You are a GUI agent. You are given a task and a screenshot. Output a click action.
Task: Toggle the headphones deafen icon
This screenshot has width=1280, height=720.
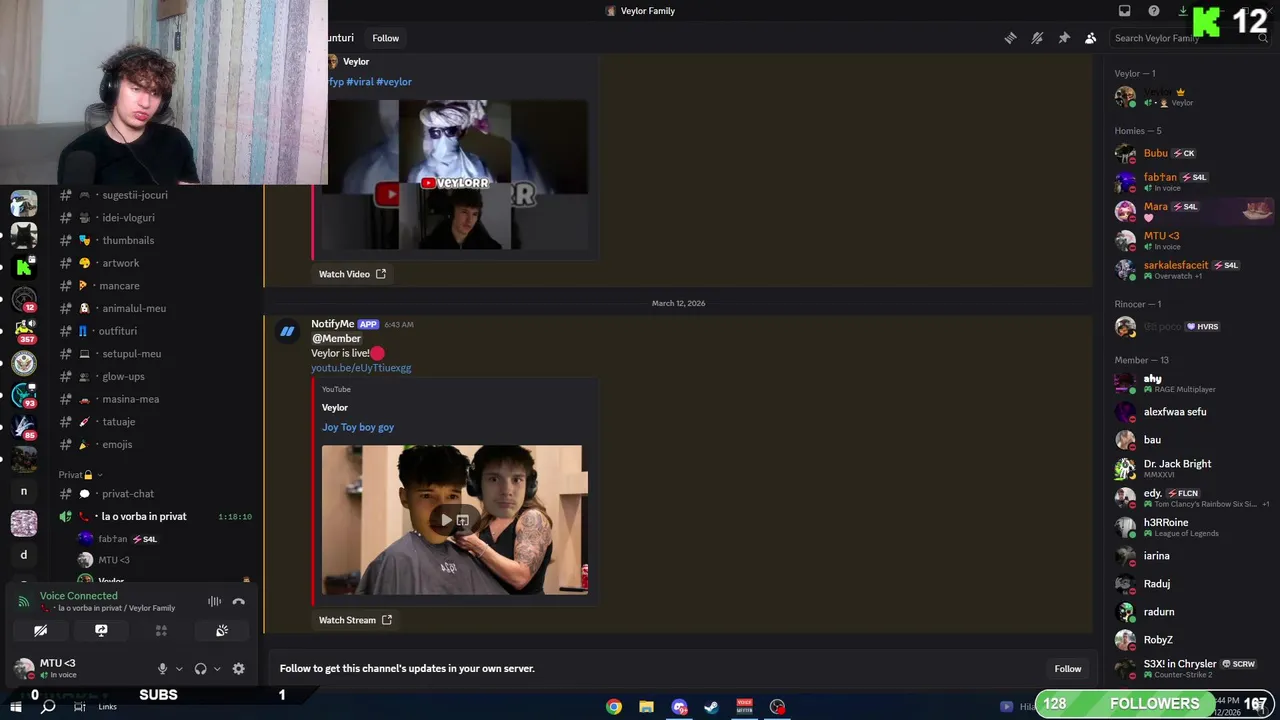200,669
